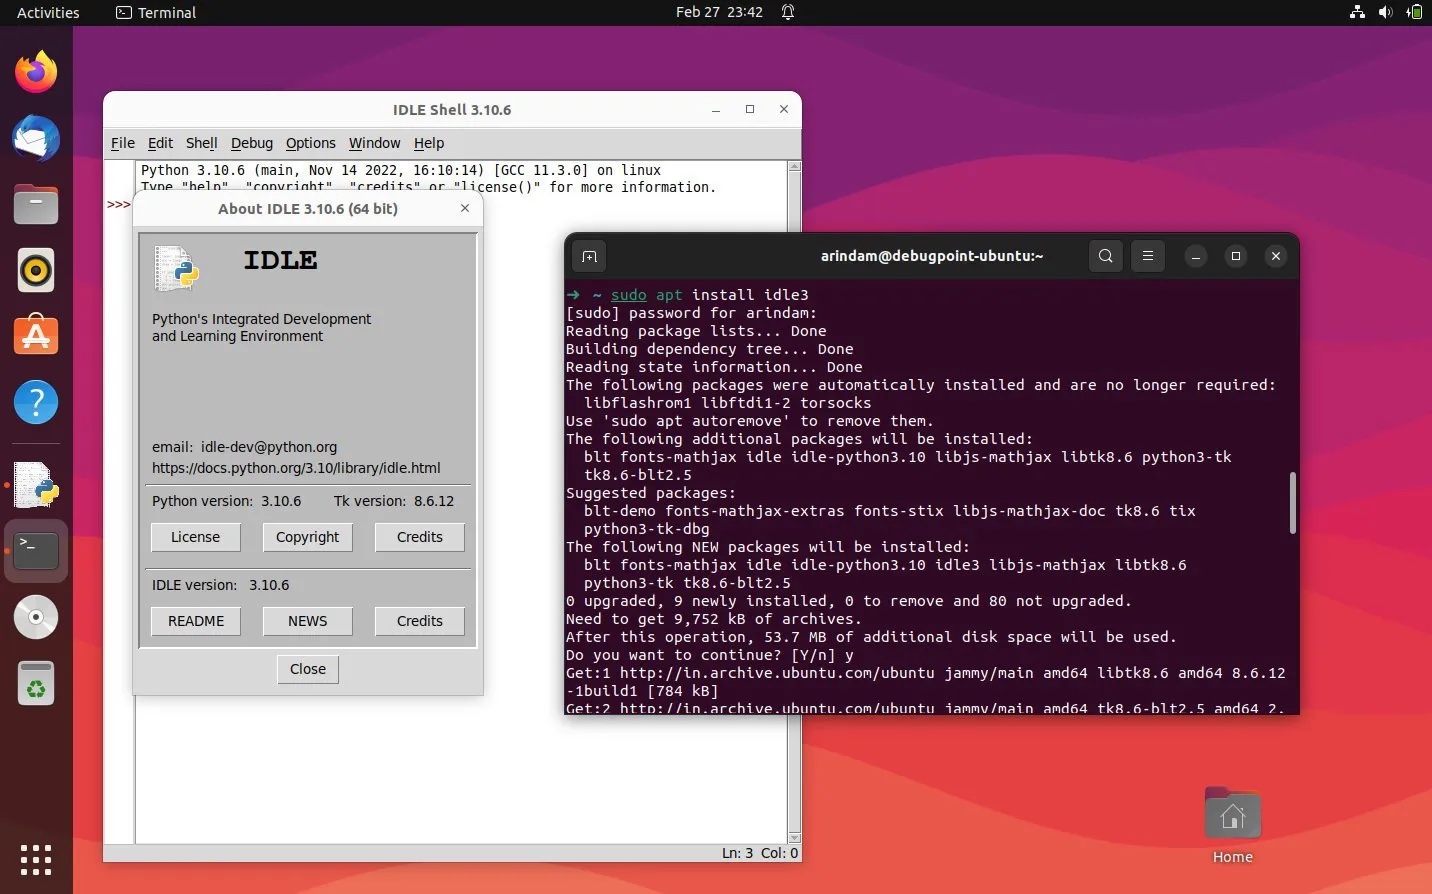View the License in About IDLE
Image resolution: width=1432 pixels, height=894 pixels.
tap(195, 537)
